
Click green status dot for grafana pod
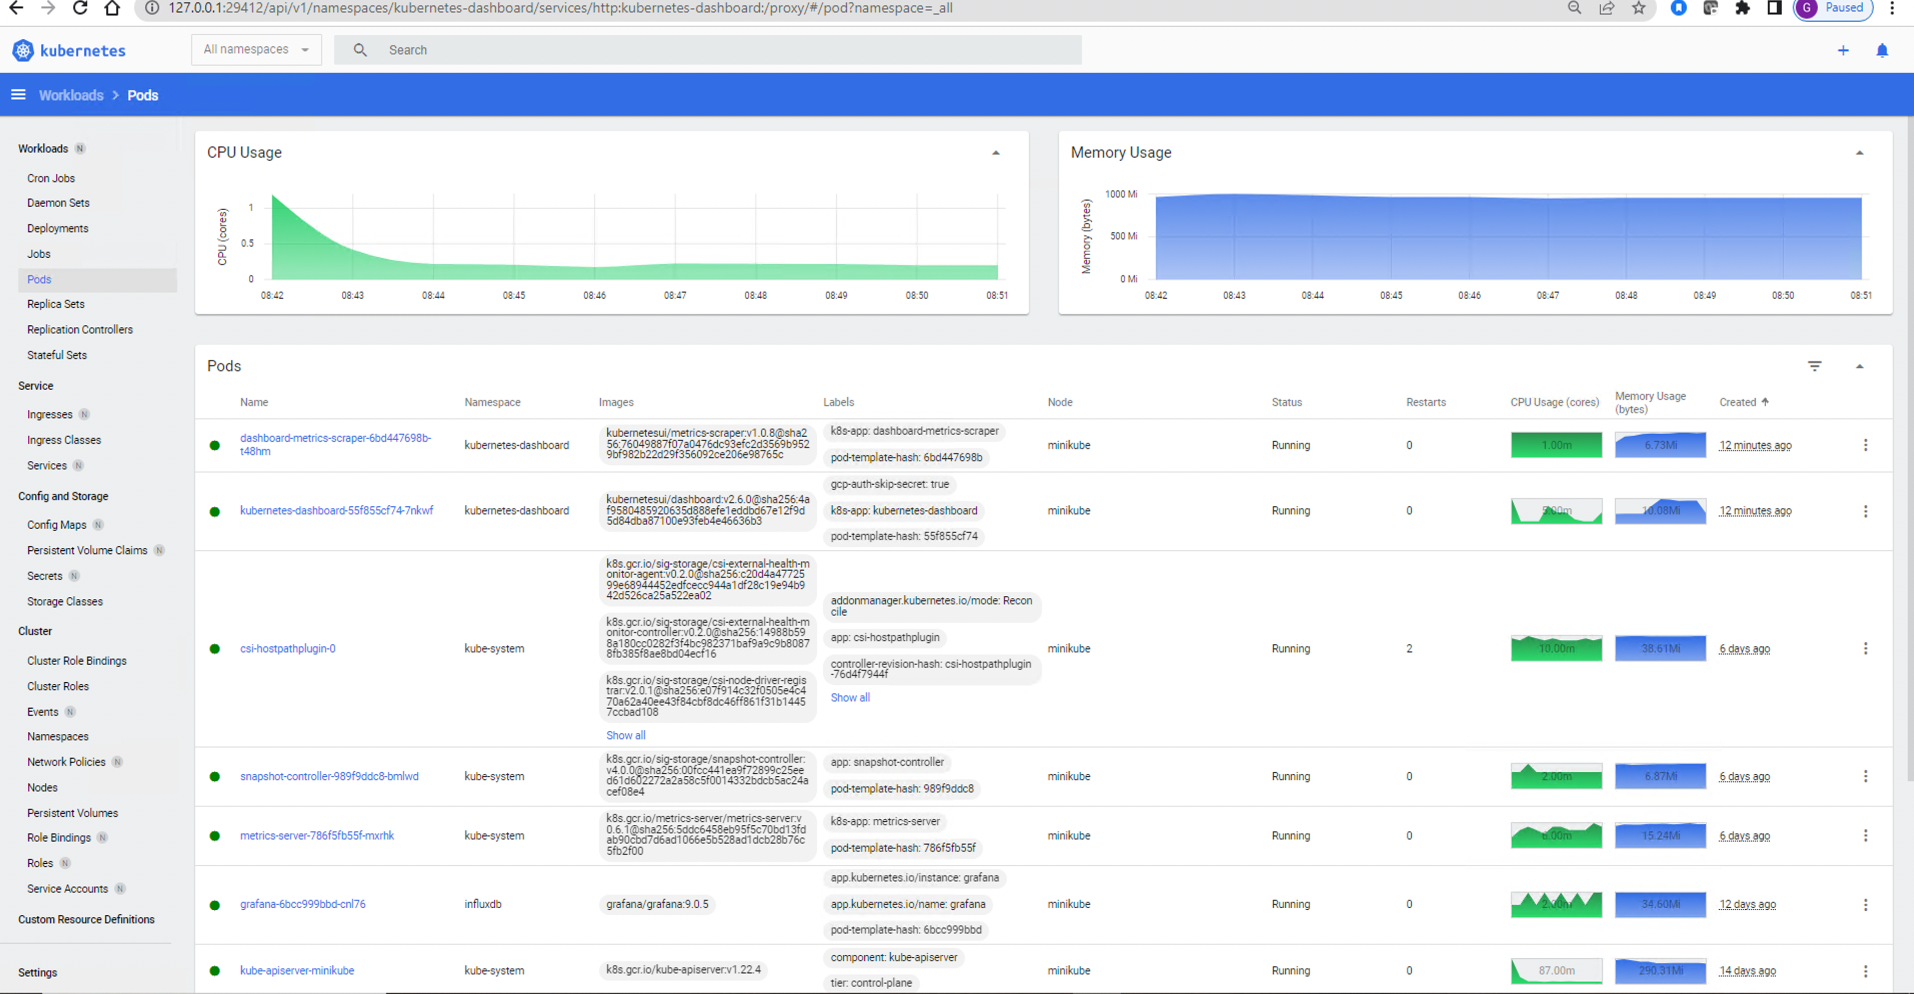pos(214,905)
